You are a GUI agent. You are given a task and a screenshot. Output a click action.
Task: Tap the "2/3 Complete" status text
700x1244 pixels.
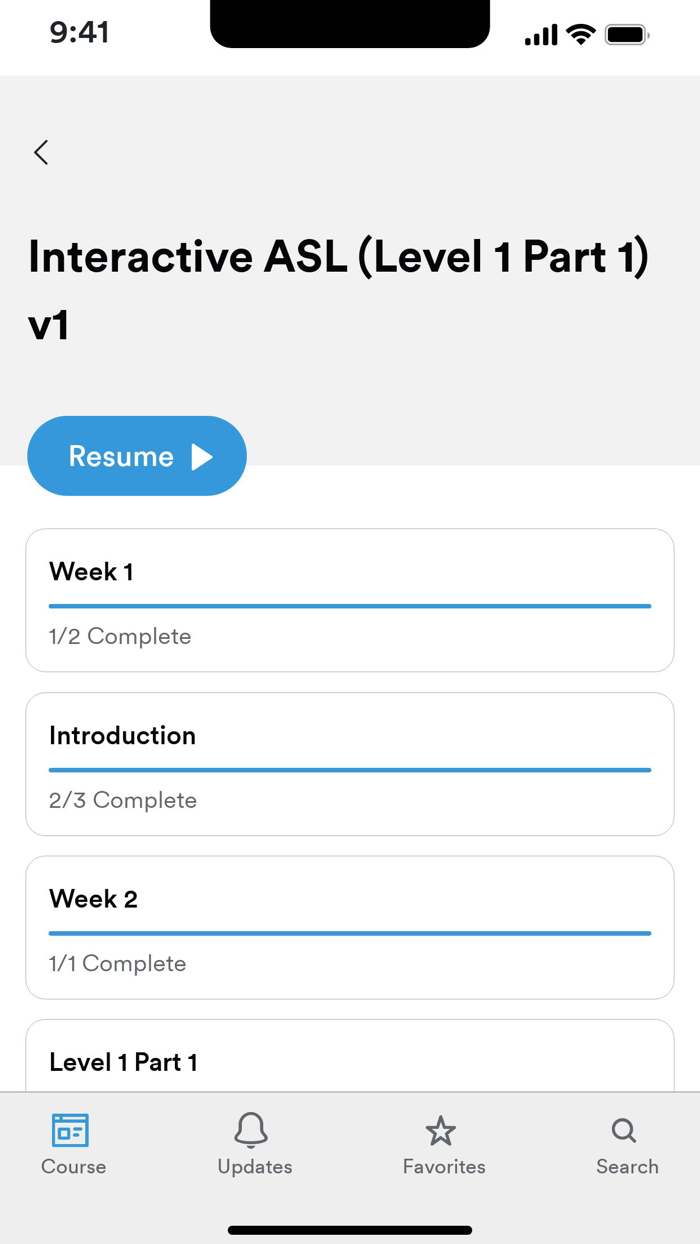123,800
